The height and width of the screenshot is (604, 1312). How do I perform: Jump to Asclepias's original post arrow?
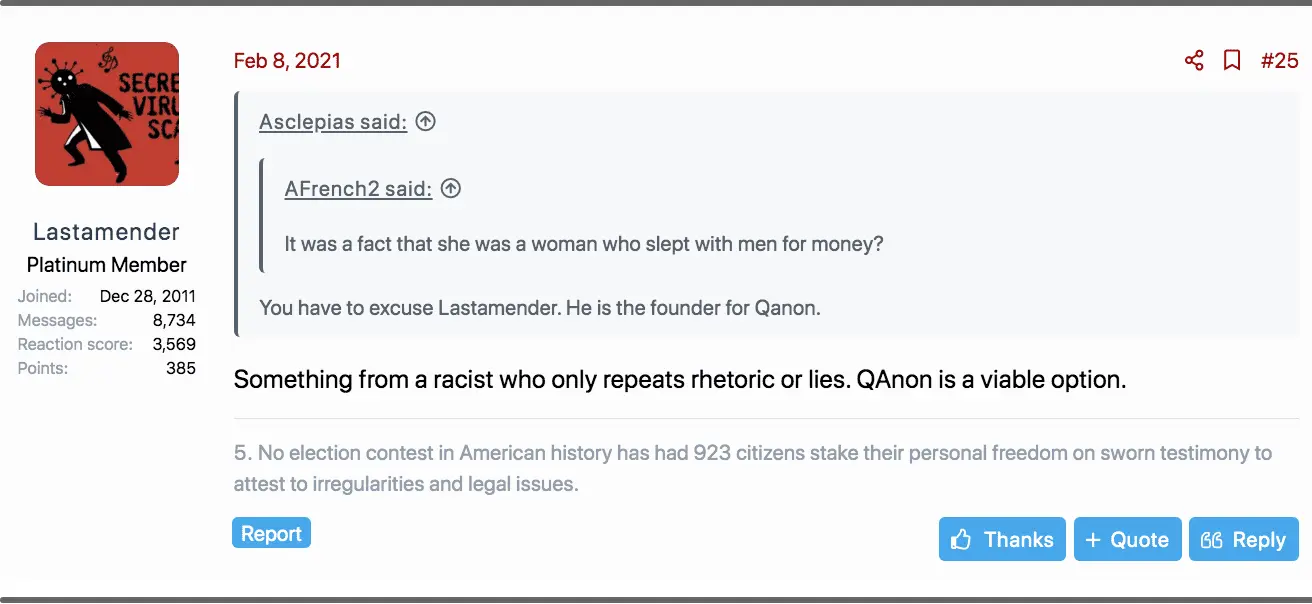click(426, 122)
